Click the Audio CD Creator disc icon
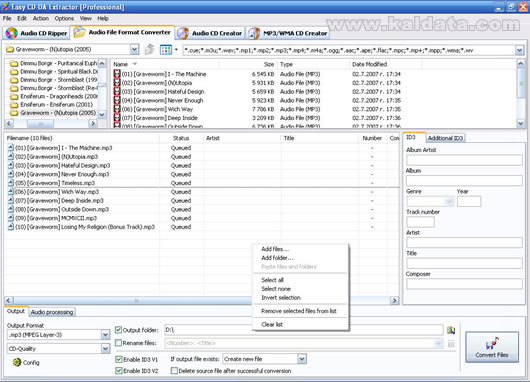530x382 pixels. [183, 33]
